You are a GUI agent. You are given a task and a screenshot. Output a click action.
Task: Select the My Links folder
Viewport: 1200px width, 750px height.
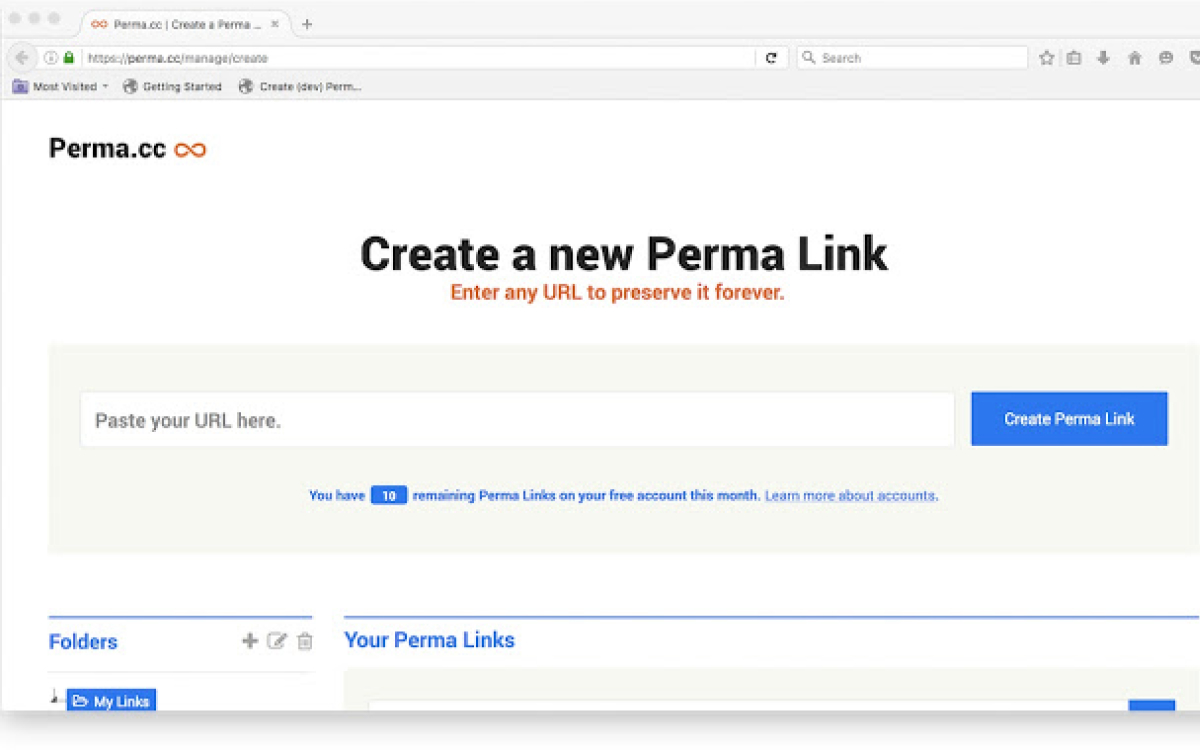(112, 701)
